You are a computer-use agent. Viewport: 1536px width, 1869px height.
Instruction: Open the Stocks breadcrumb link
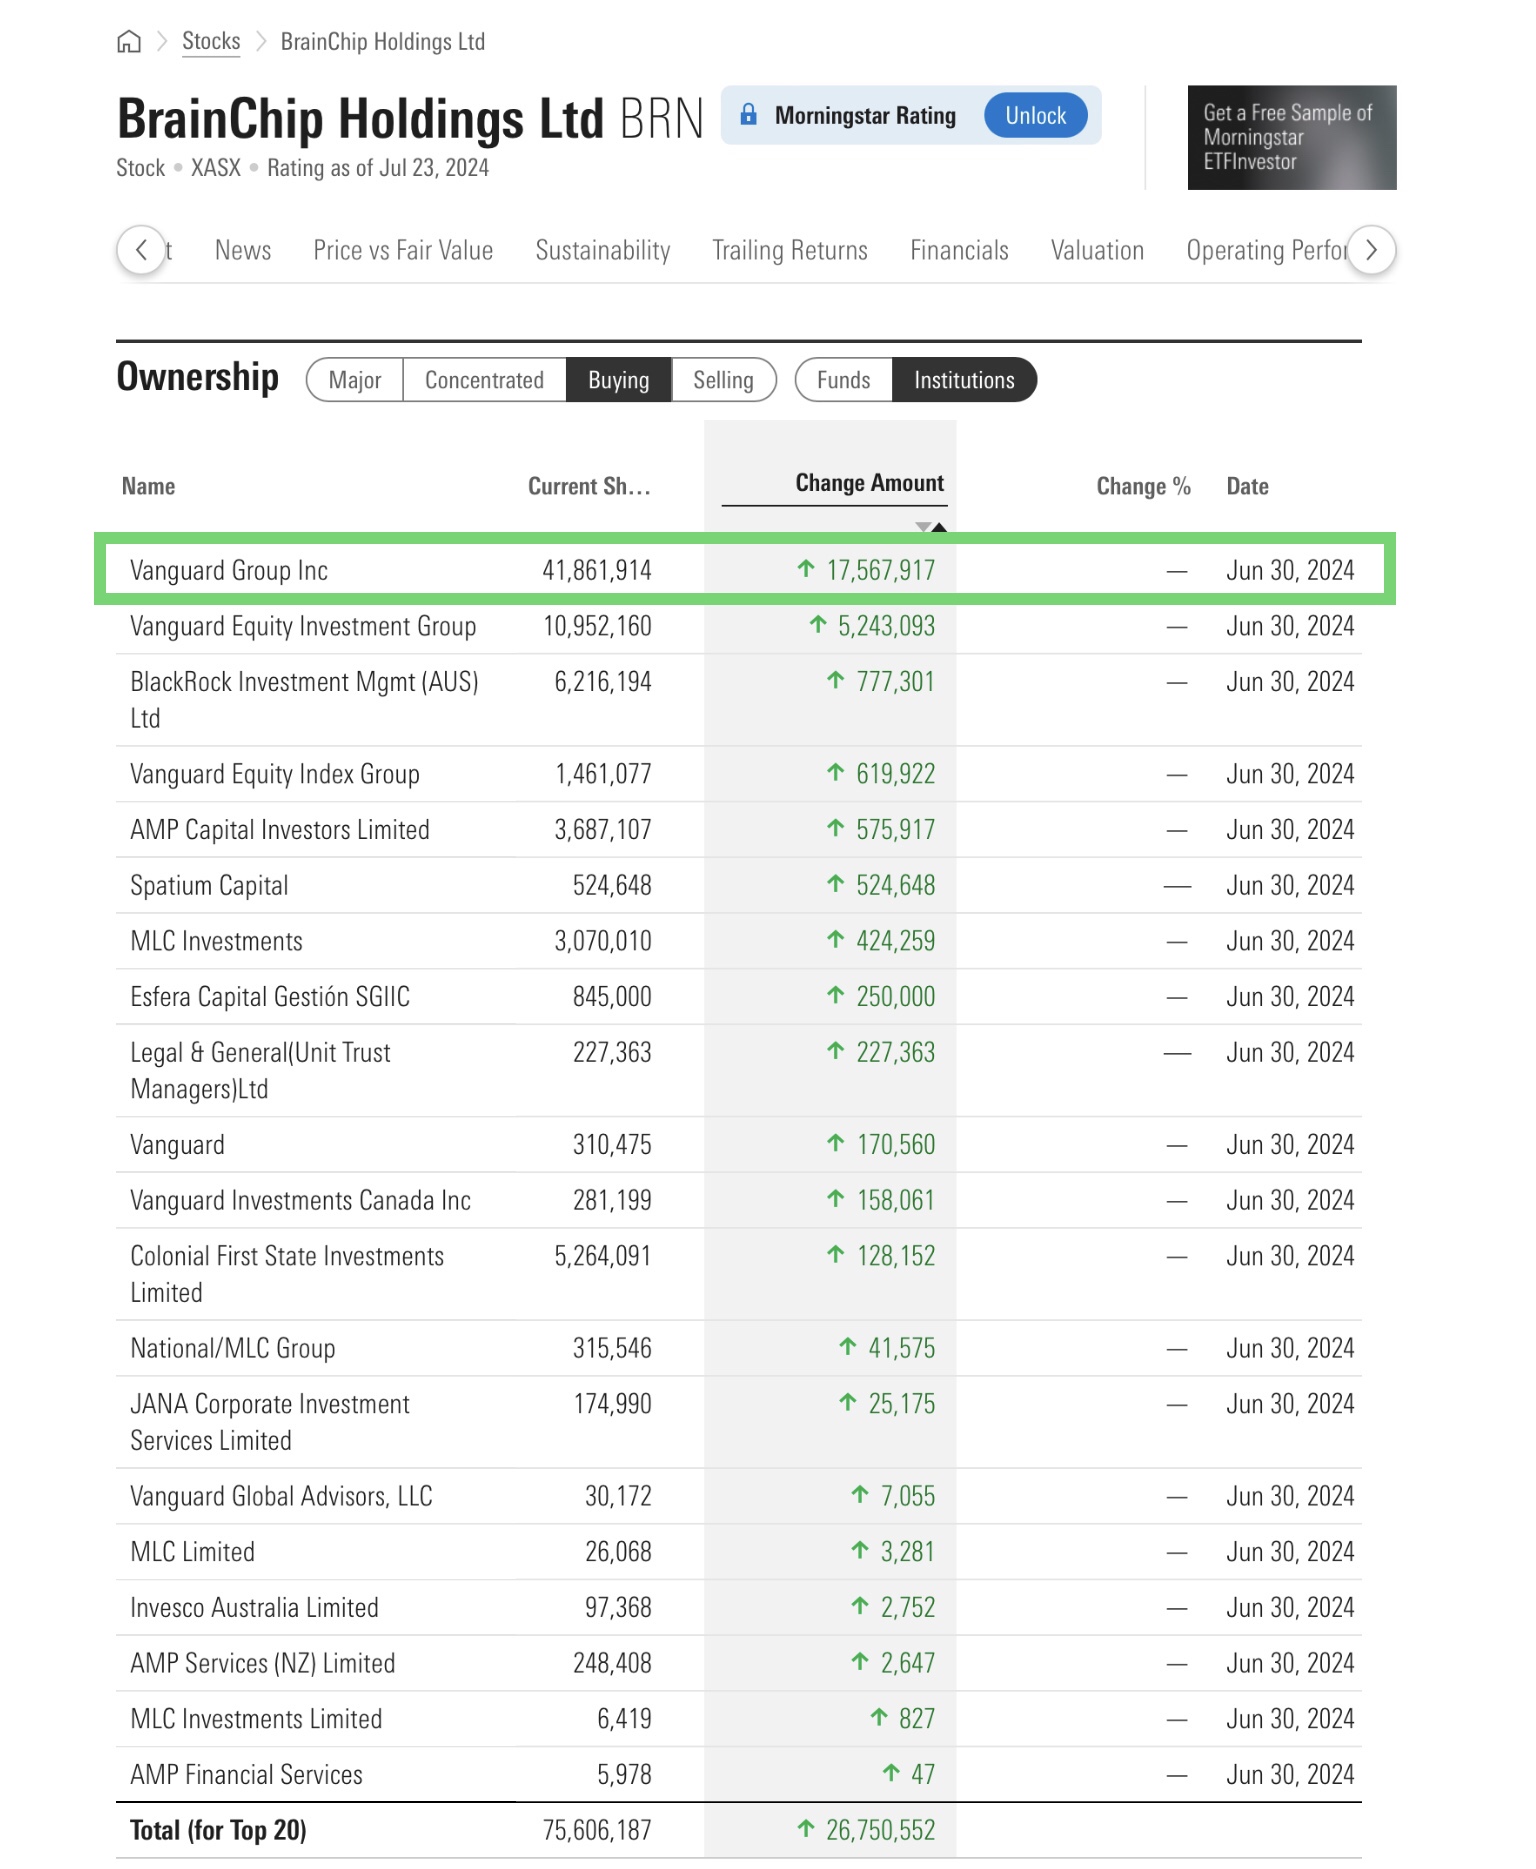(x=211, y=42)
